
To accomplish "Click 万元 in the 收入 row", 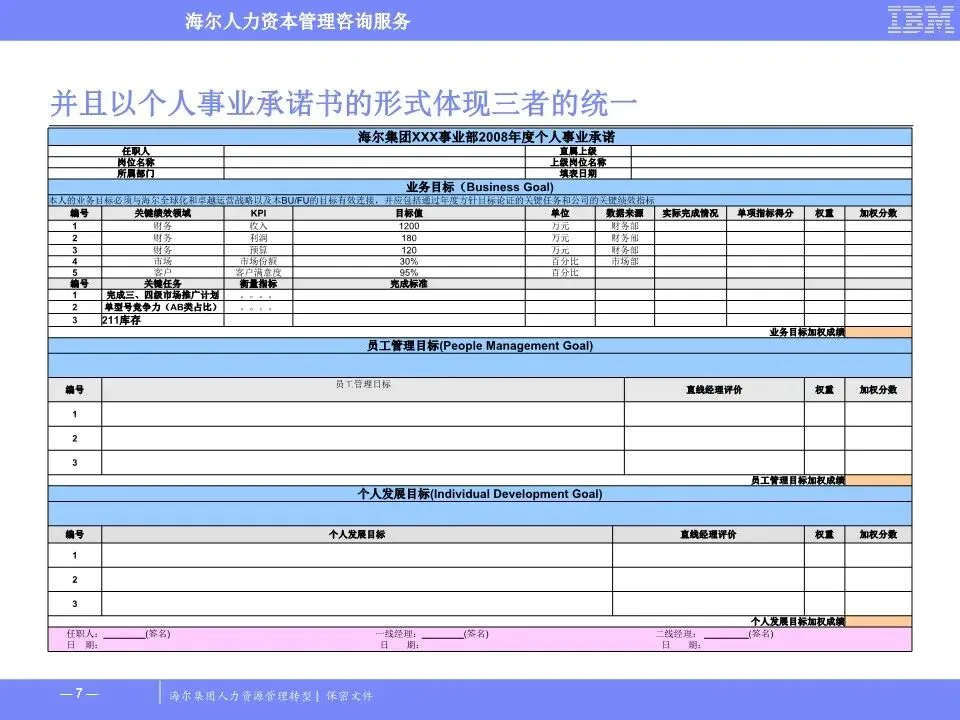I will [560, 226].
